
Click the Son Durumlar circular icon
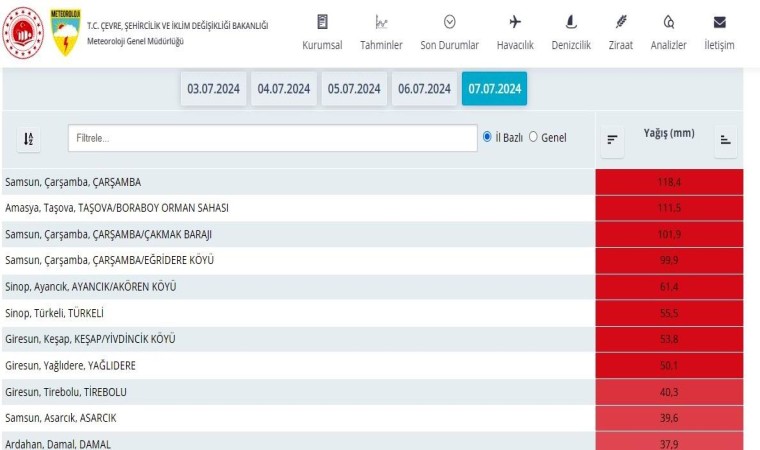click(x=449, y=22)
